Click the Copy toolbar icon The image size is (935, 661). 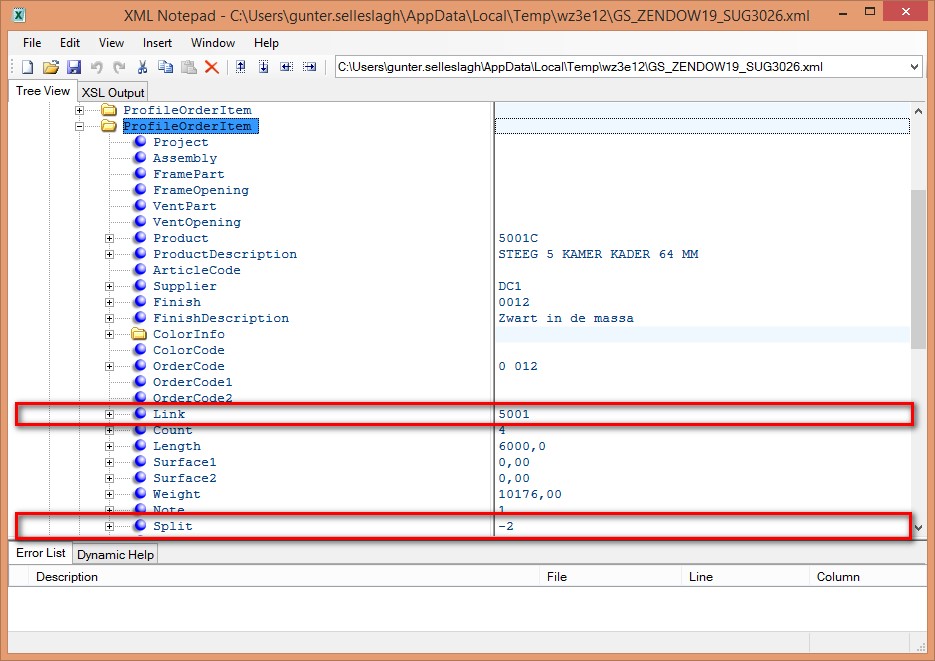click(165, 67)
